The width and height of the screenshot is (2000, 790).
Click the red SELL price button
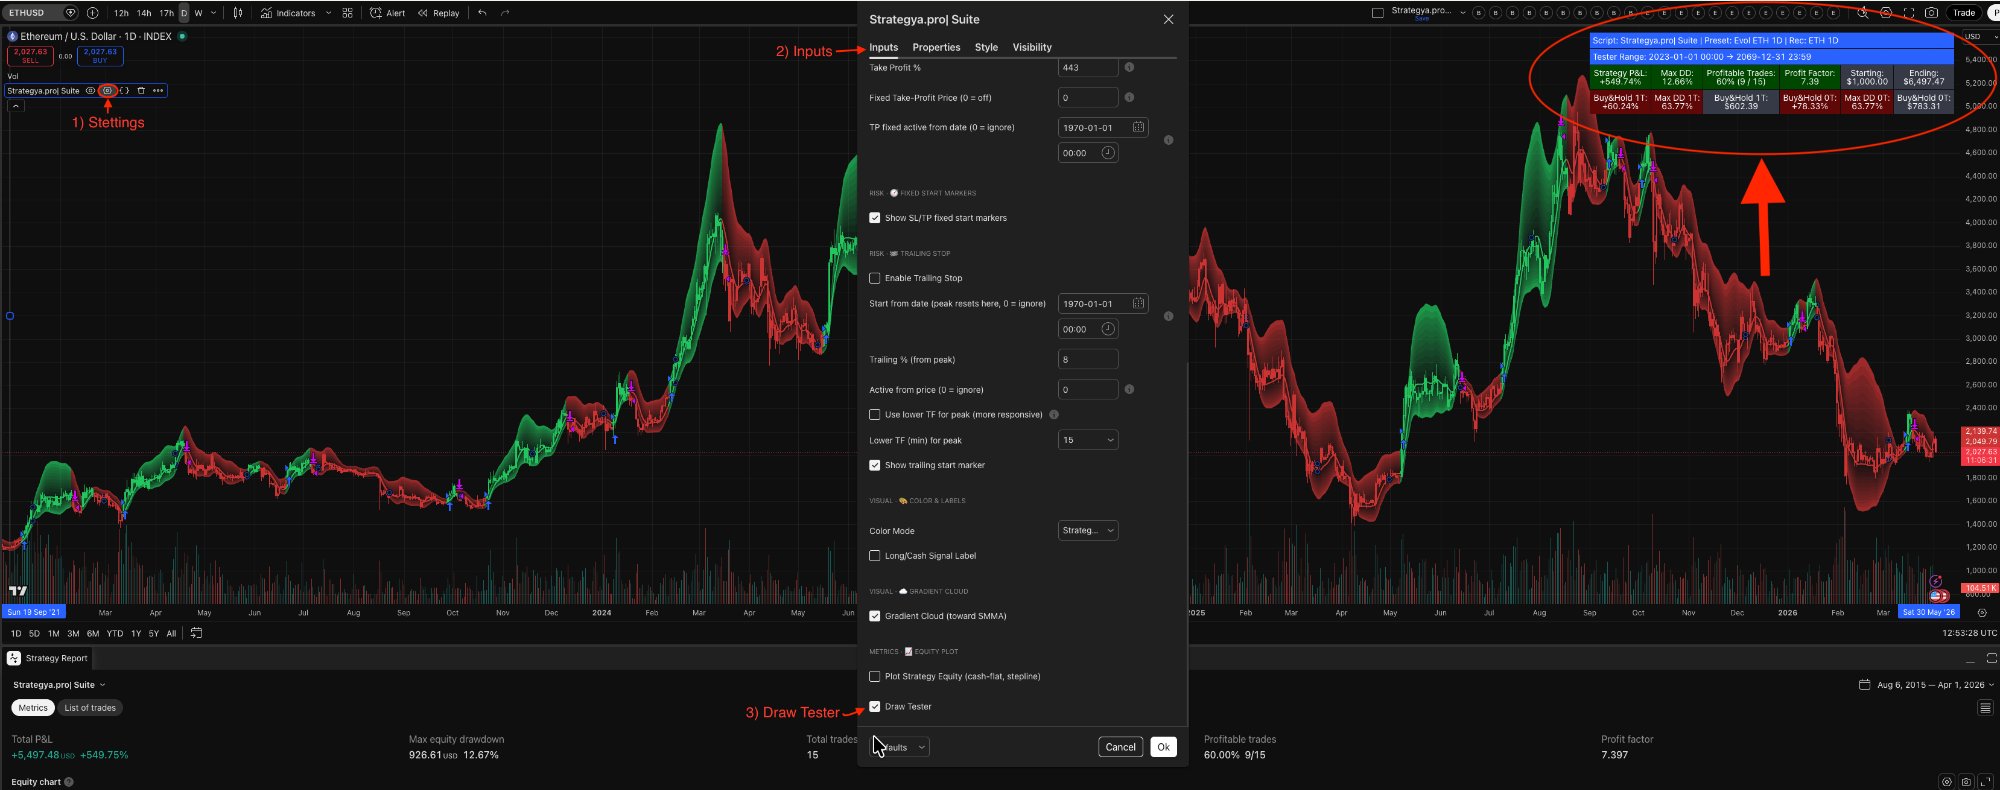pyautogui.click(x=30, y=55)
